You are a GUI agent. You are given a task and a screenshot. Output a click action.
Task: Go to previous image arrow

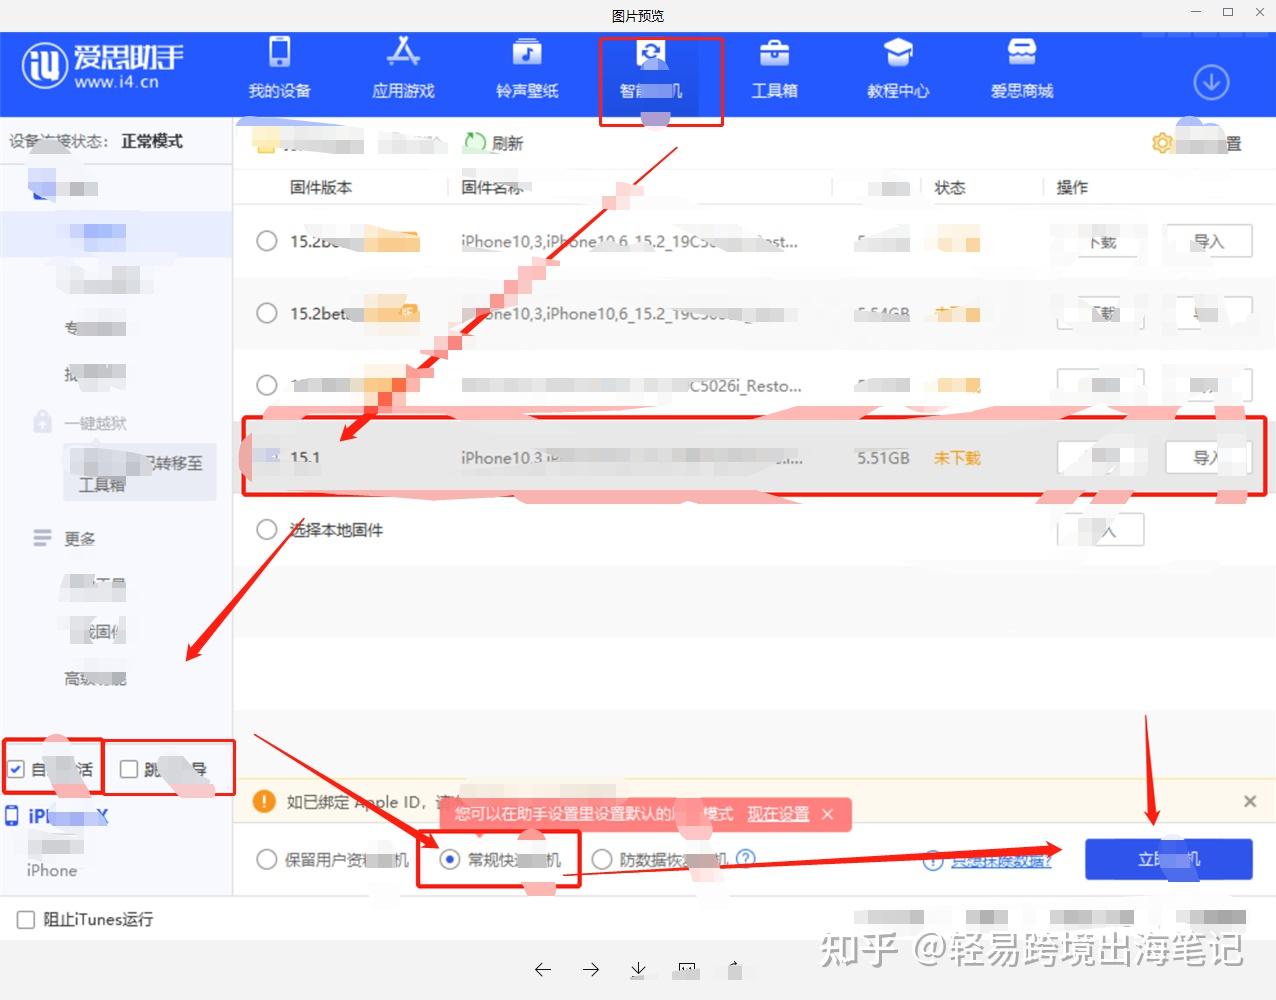click(543, 969)
